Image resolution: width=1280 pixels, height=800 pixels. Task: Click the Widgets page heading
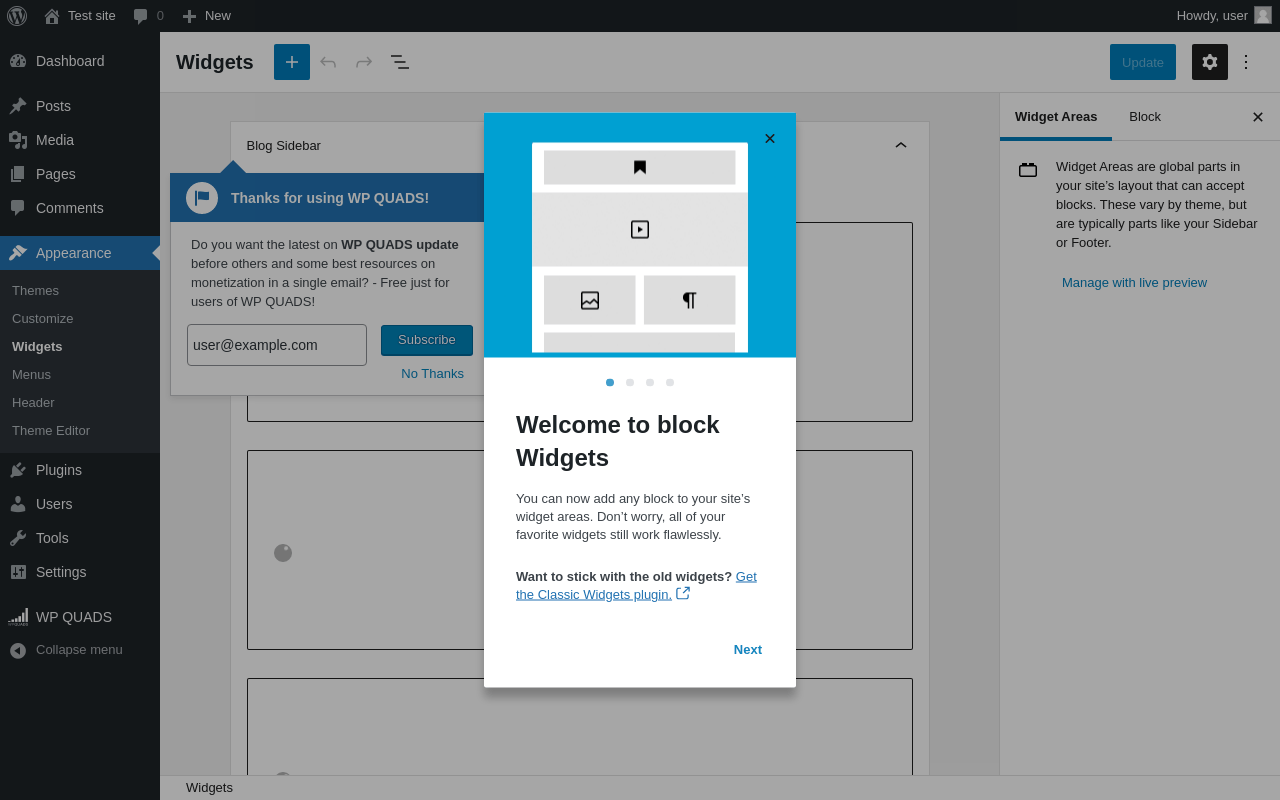pos(215,62)
